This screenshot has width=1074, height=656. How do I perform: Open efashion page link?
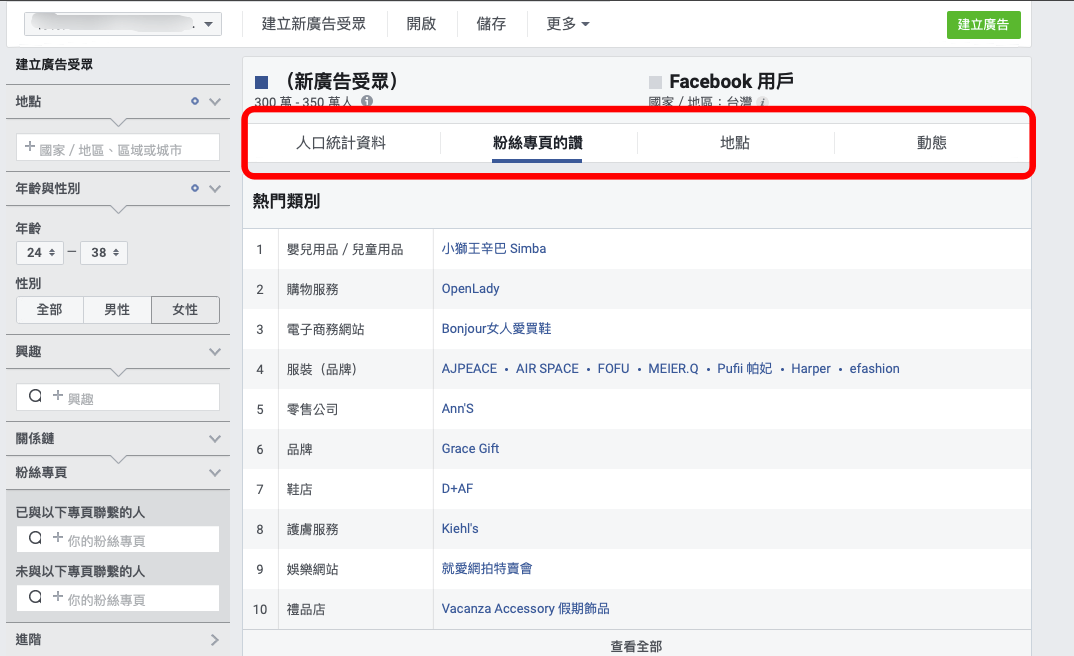[x=875, y=368]
